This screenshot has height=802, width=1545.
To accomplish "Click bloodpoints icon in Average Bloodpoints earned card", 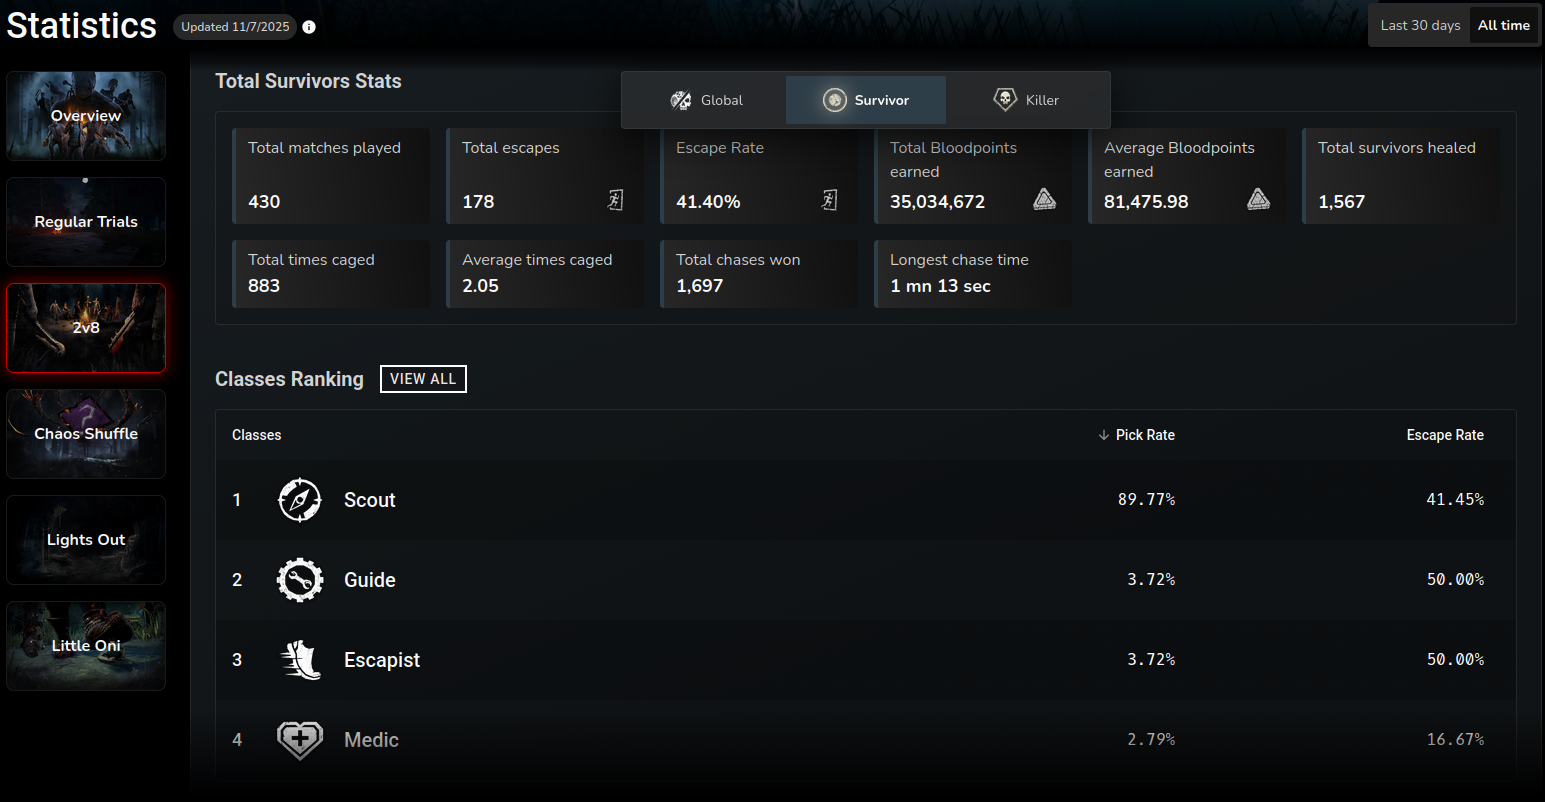I will point(1258,200).
